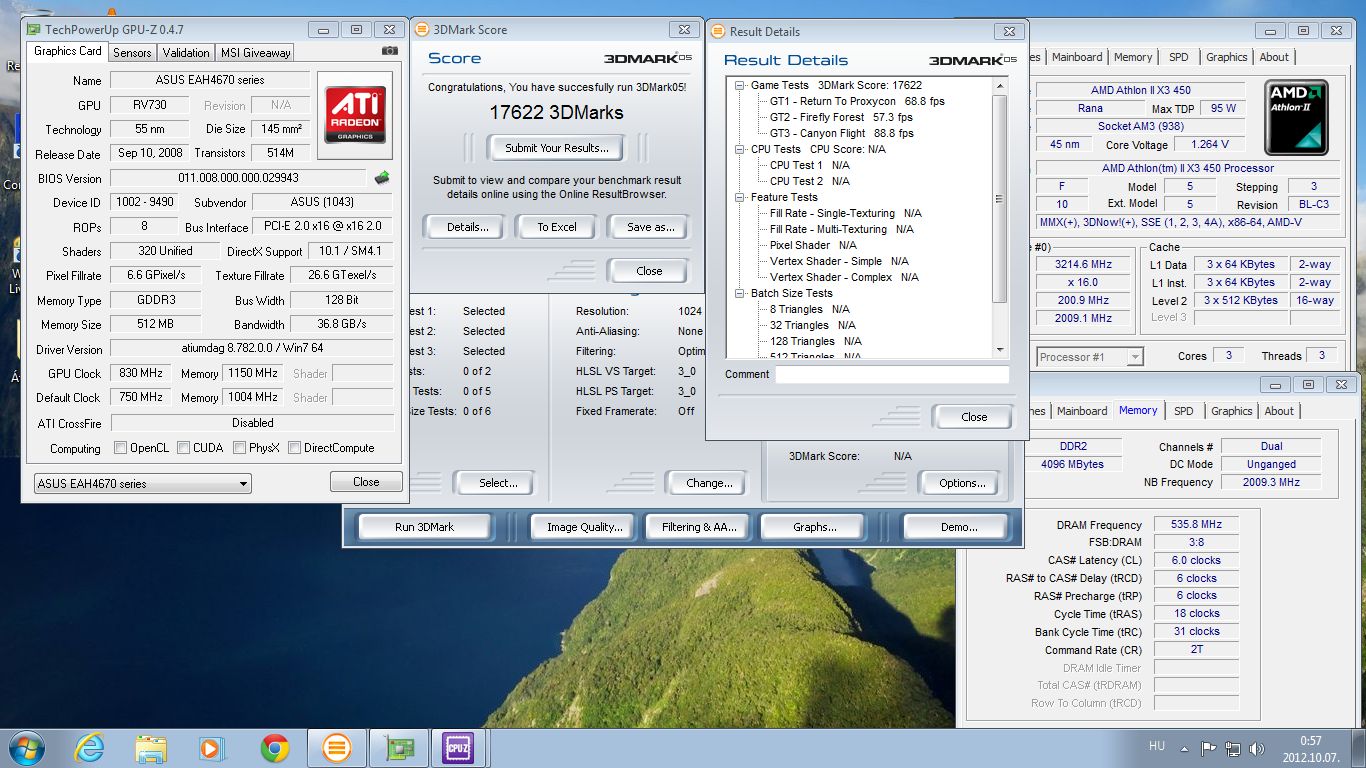Viewport: 1366px width, 768px height.
Task: Switch to GPU-Z via its taskbar icon
Action: click(399, 748)
